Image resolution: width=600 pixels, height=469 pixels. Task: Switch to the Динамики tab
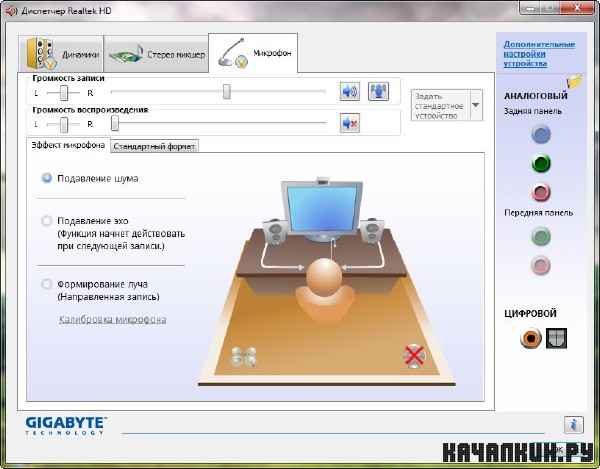click(x=61, y=54)
